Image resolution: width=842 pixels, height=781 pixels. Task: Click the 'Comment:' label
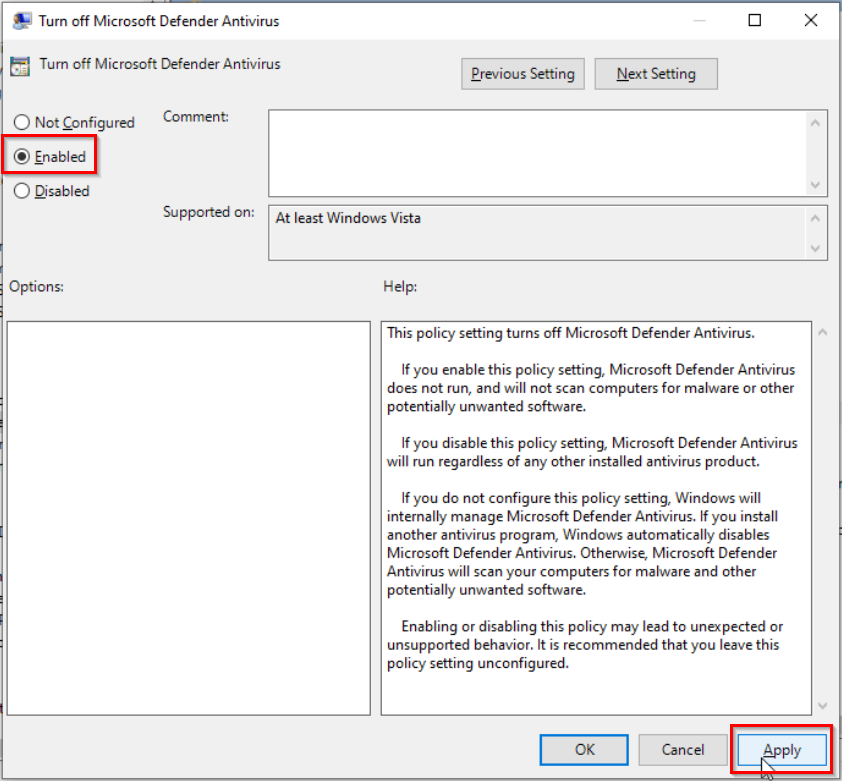point(196,117)
